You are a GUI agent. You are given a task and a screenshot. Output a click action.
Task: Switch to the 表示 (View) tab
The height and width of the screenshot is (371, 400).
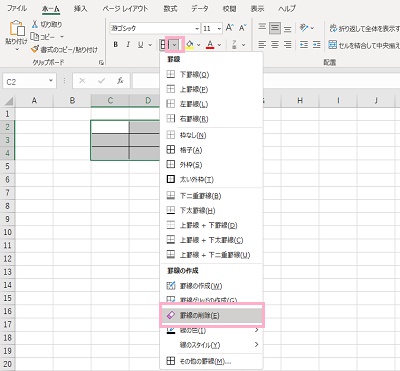click(257, 9)
